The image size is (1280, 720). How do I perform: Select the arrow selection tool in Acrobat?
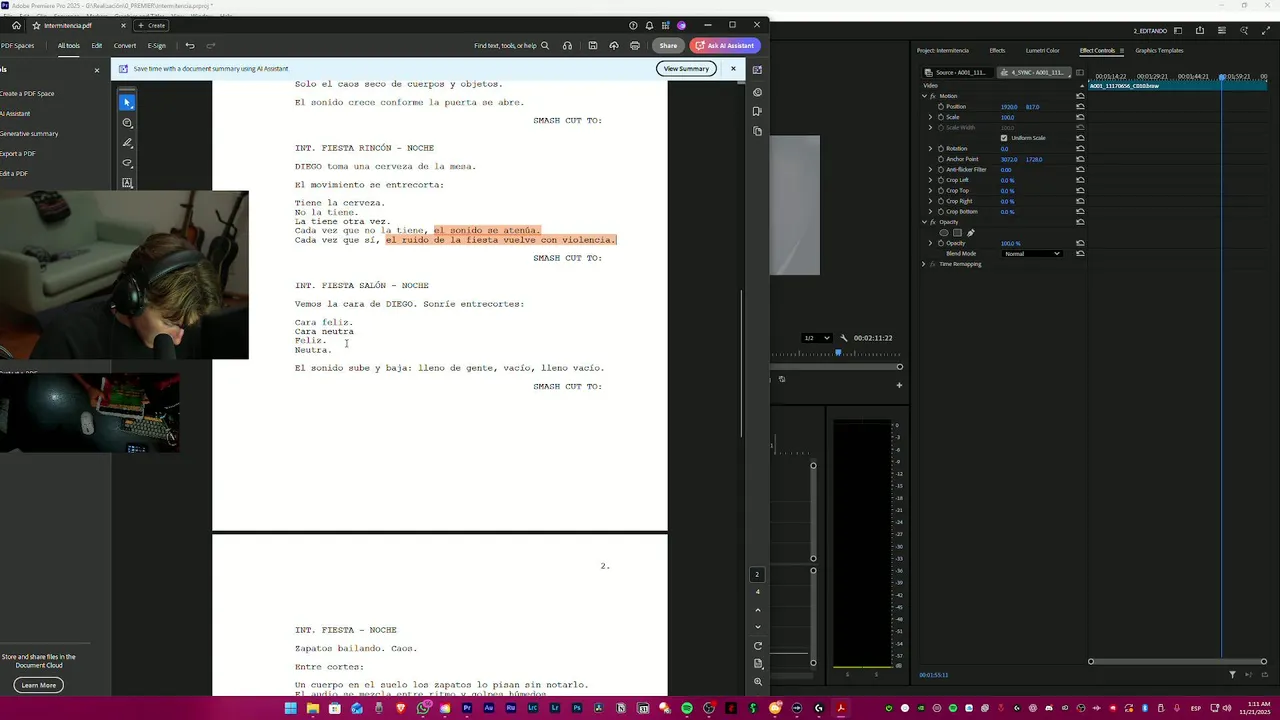127,103
